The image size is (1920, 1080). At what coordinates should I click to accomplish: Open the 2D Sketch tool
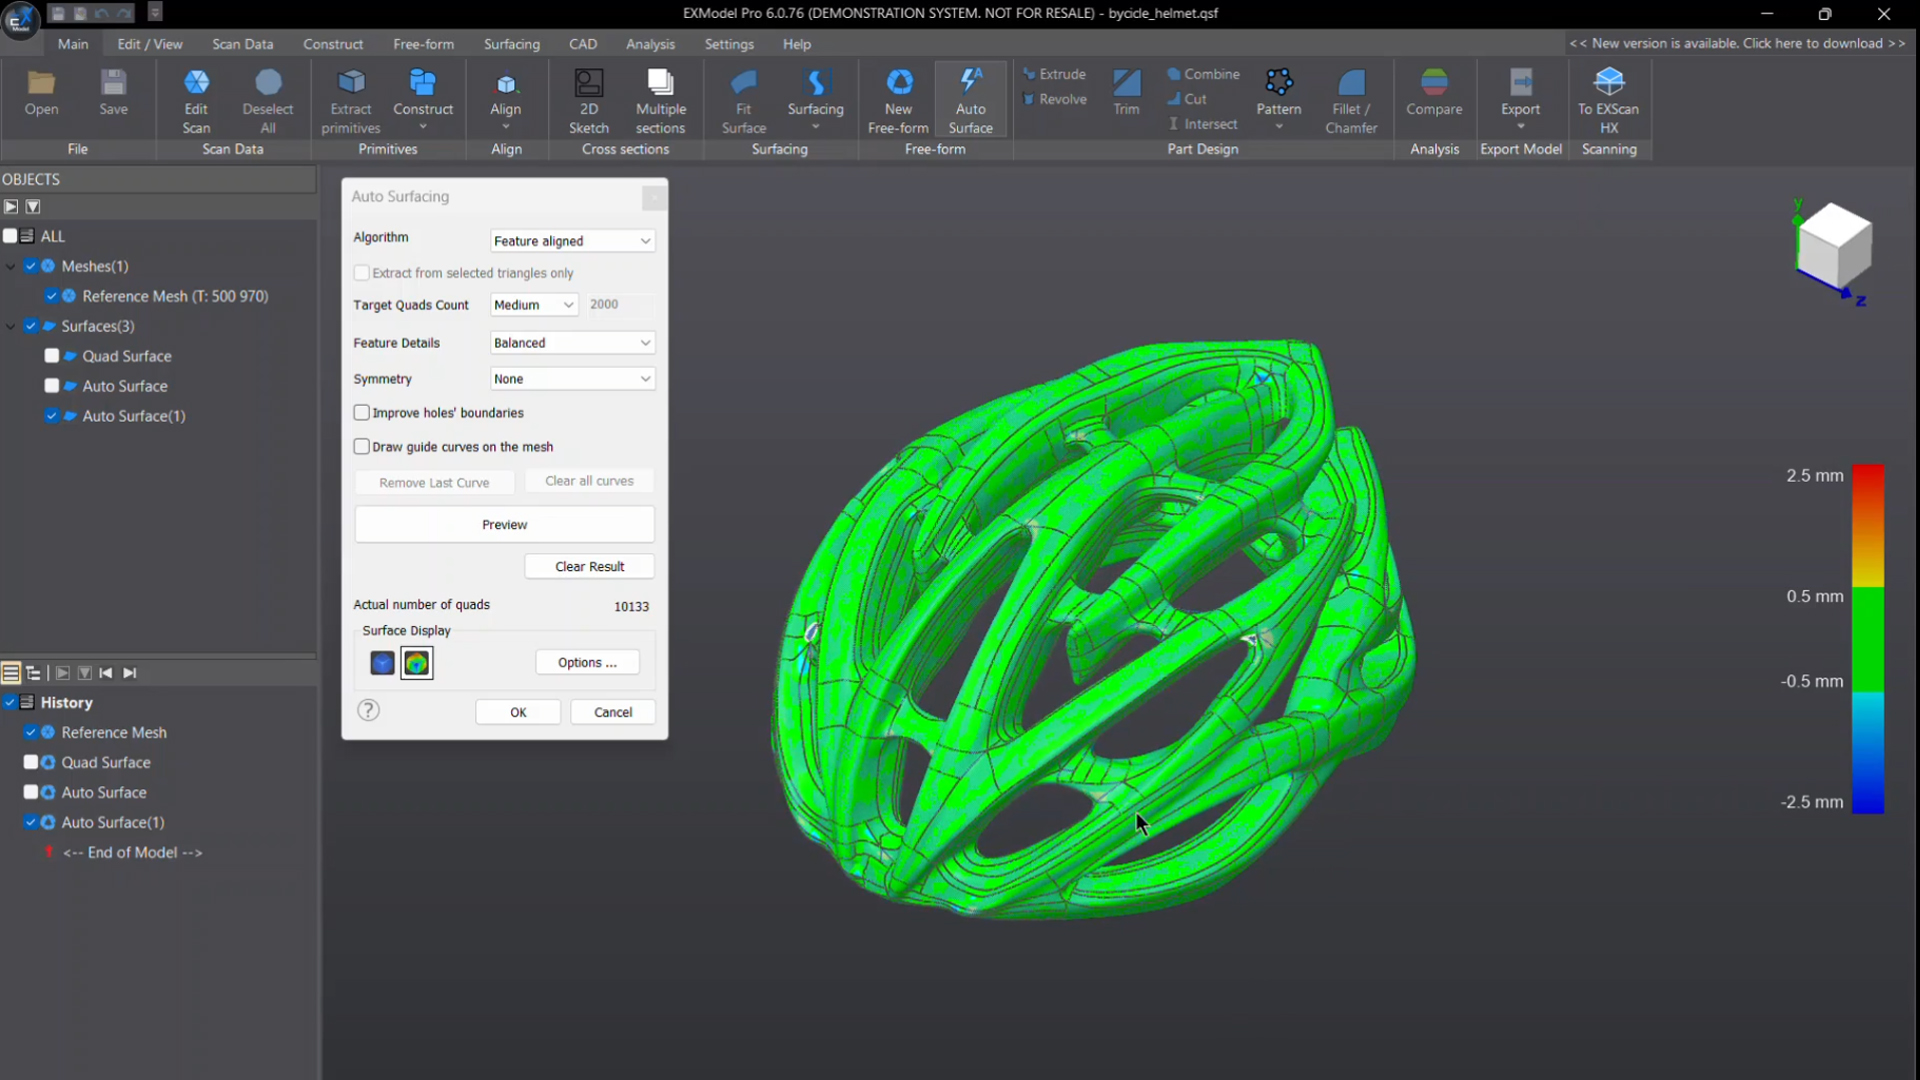(588, 83)
